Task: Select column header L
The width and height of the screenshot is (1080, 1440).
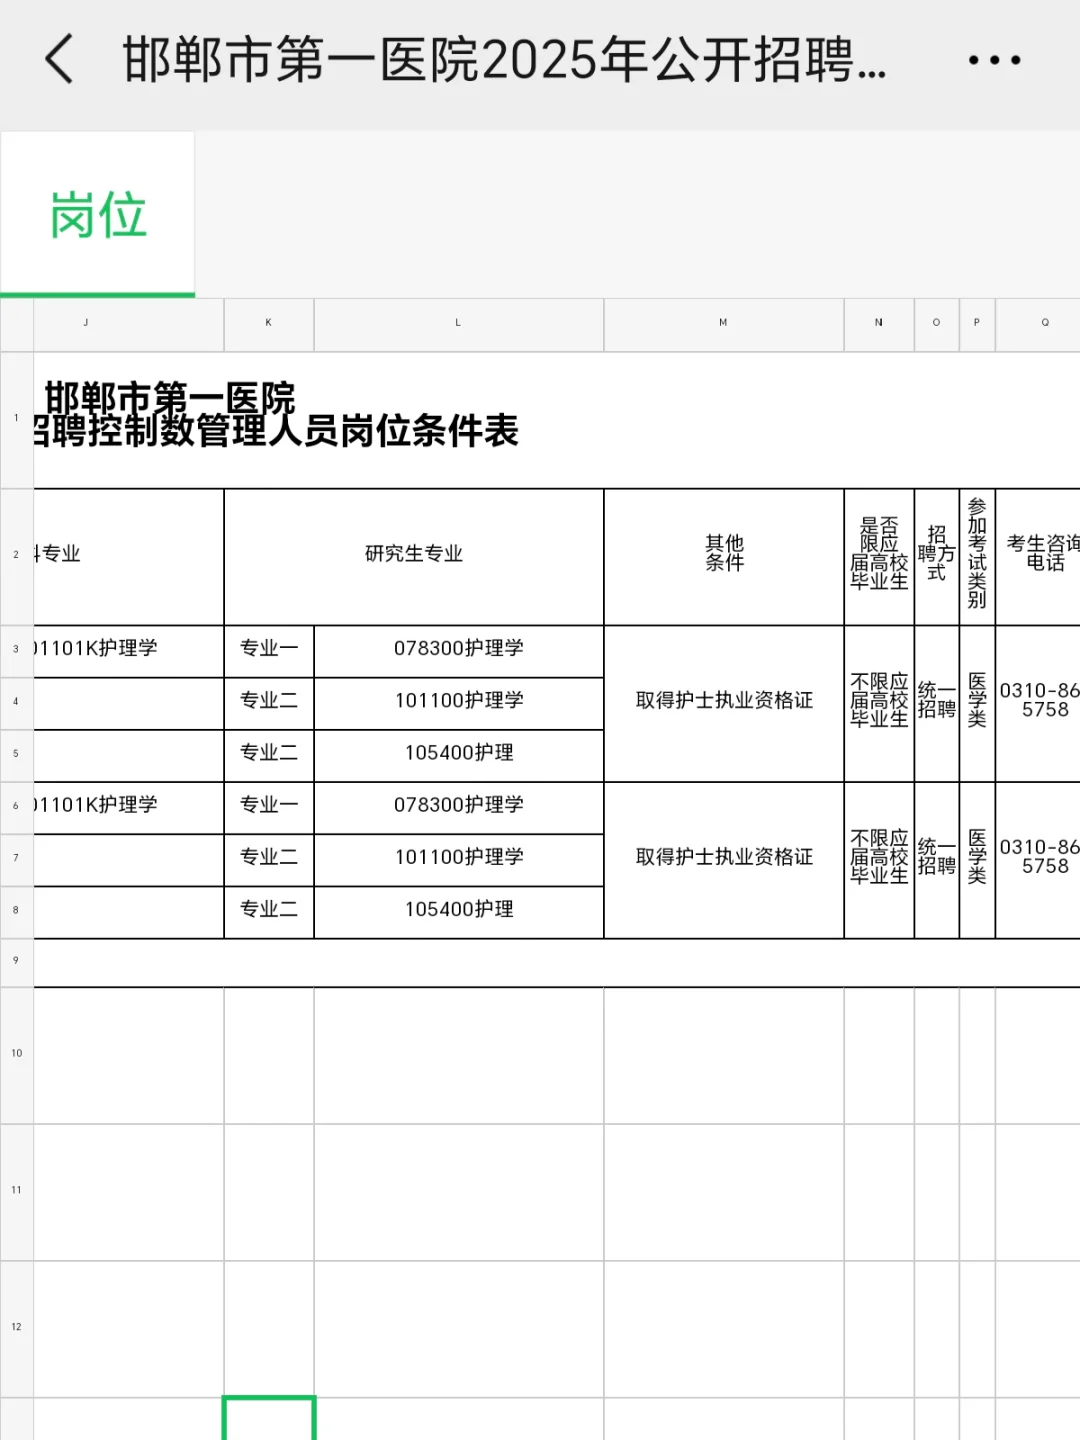Action: pyautogui.click(x=458, y=324)
